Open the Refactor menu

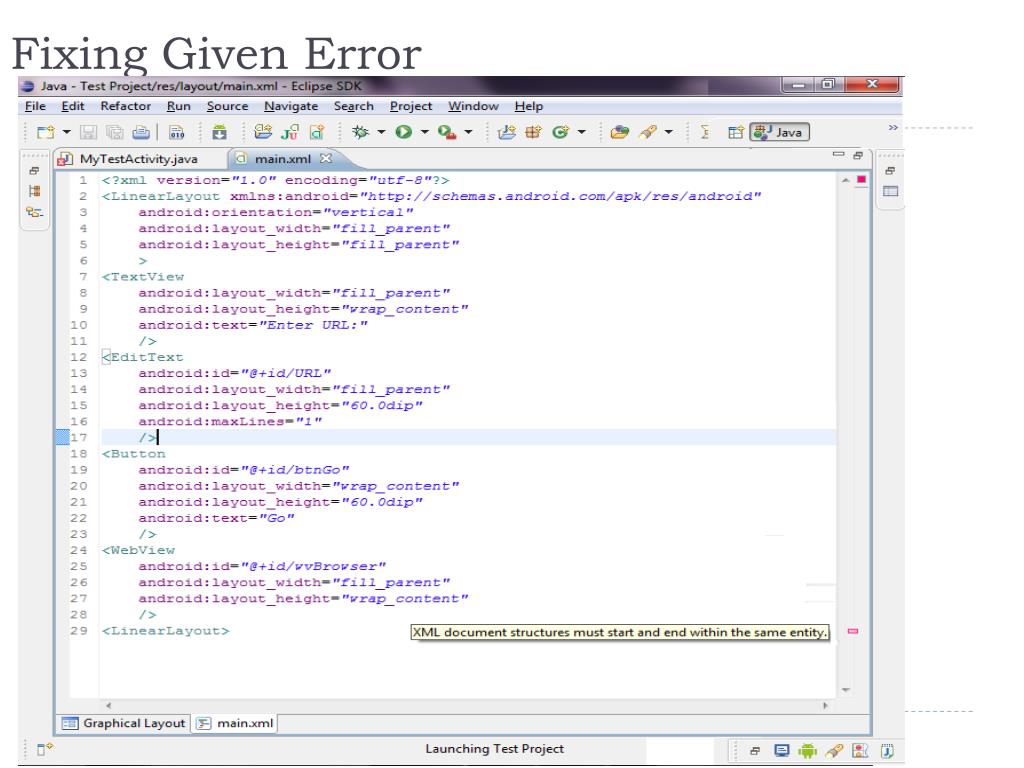pos(125,106)
